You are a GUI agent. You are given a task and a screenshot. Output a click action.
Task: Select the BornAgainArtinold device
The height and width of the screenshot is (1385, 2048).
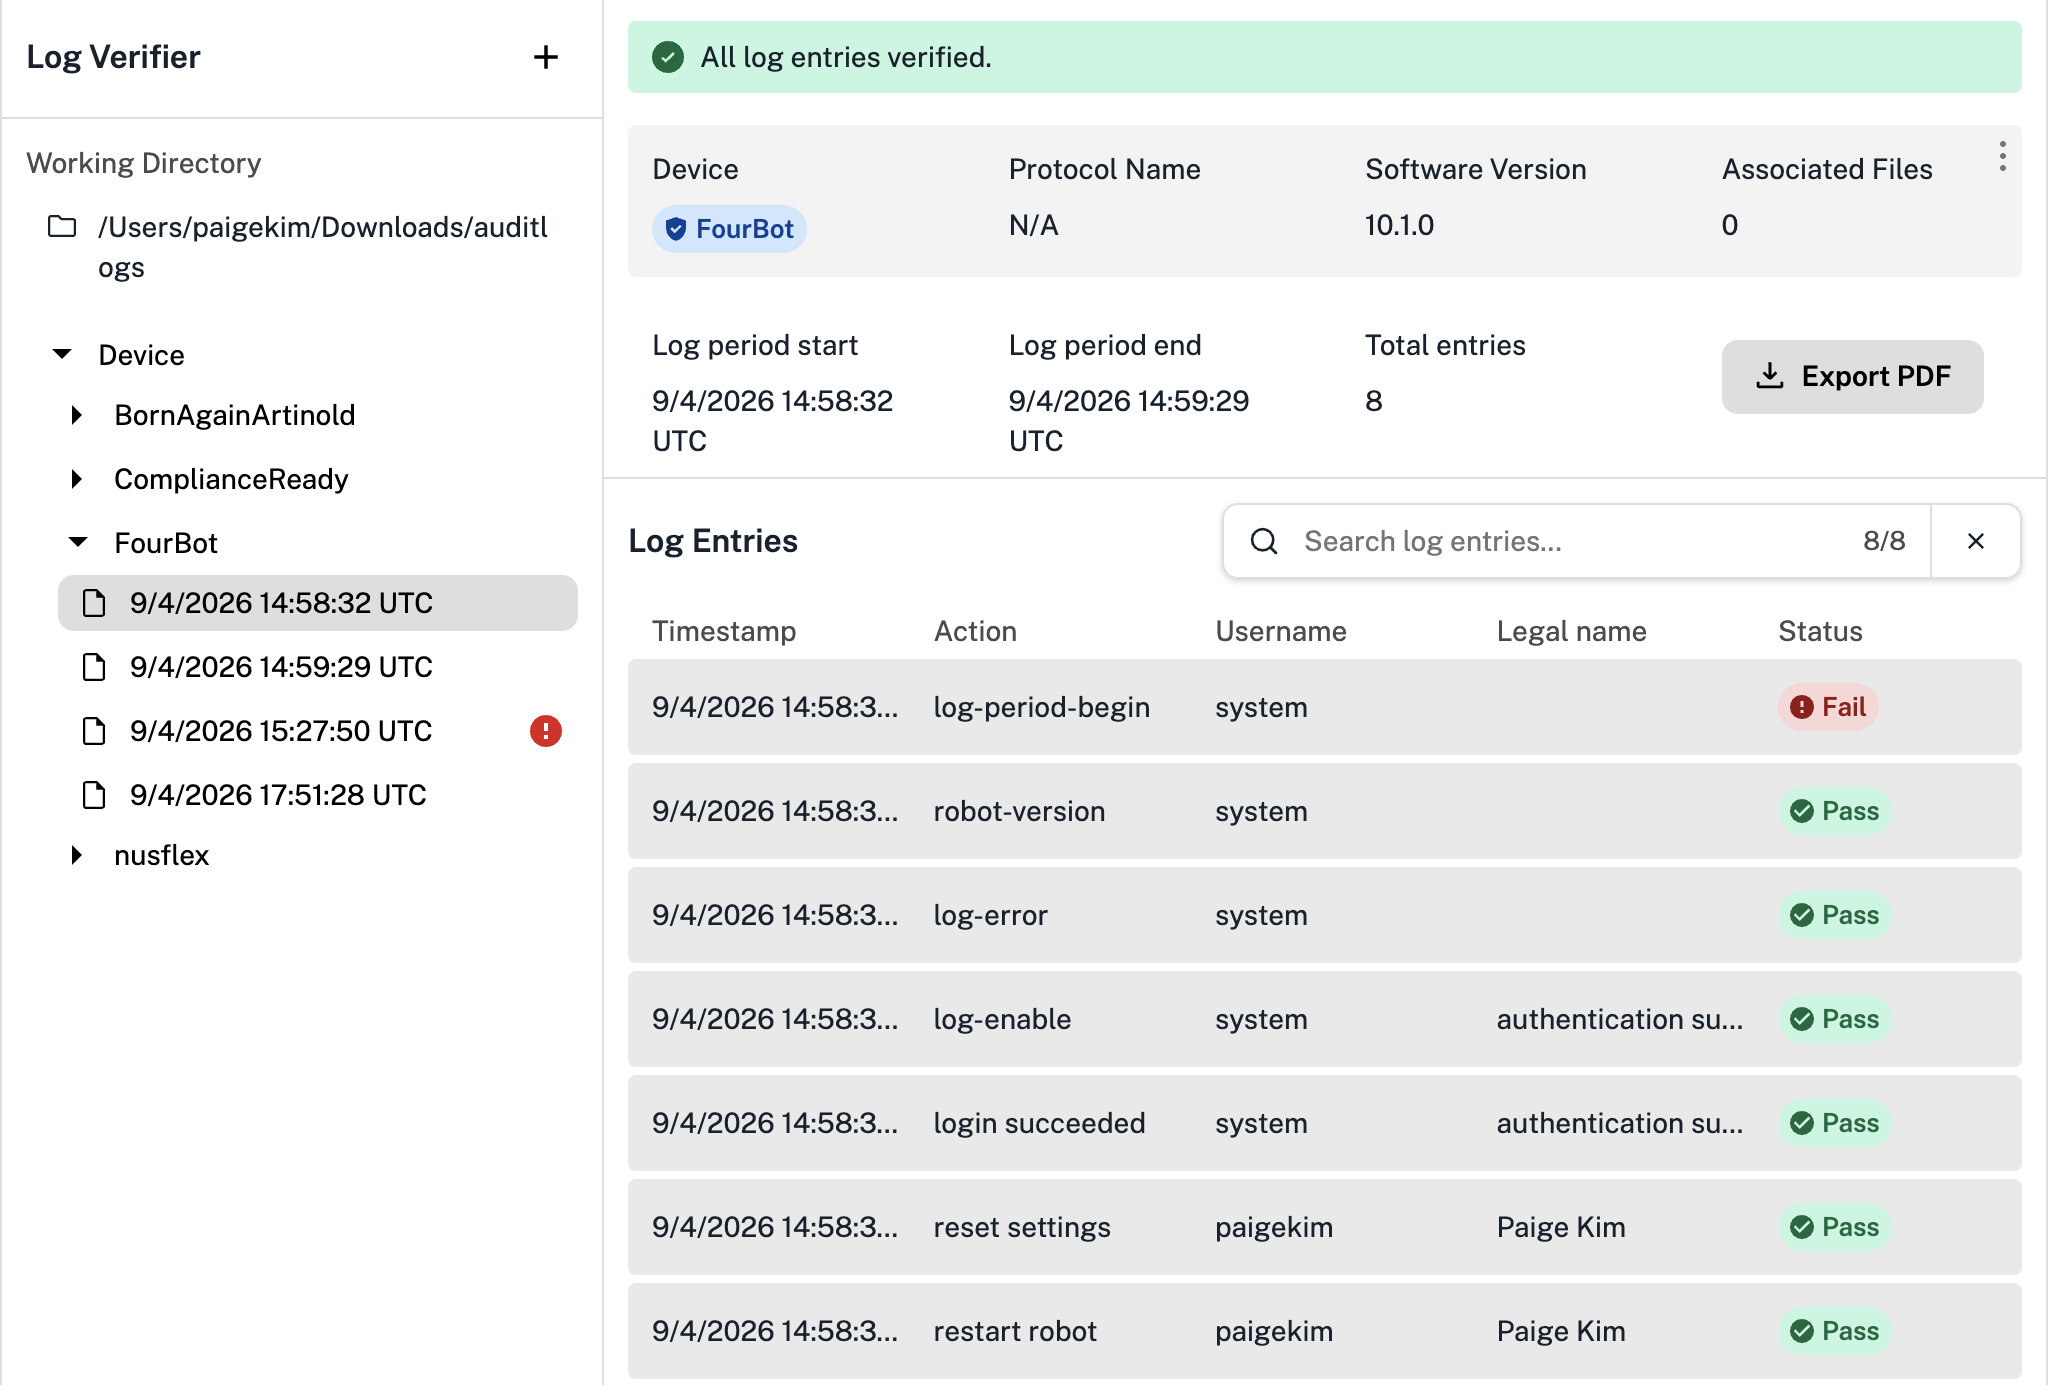(235, 415)
